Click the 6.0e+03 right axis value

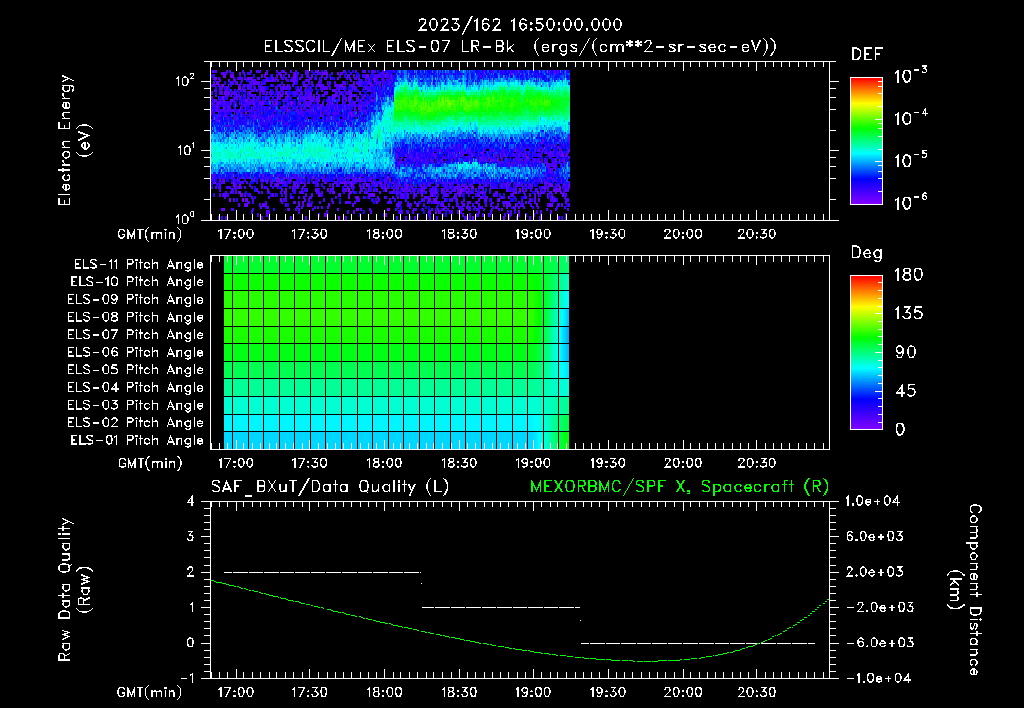(x=875, y=536)
